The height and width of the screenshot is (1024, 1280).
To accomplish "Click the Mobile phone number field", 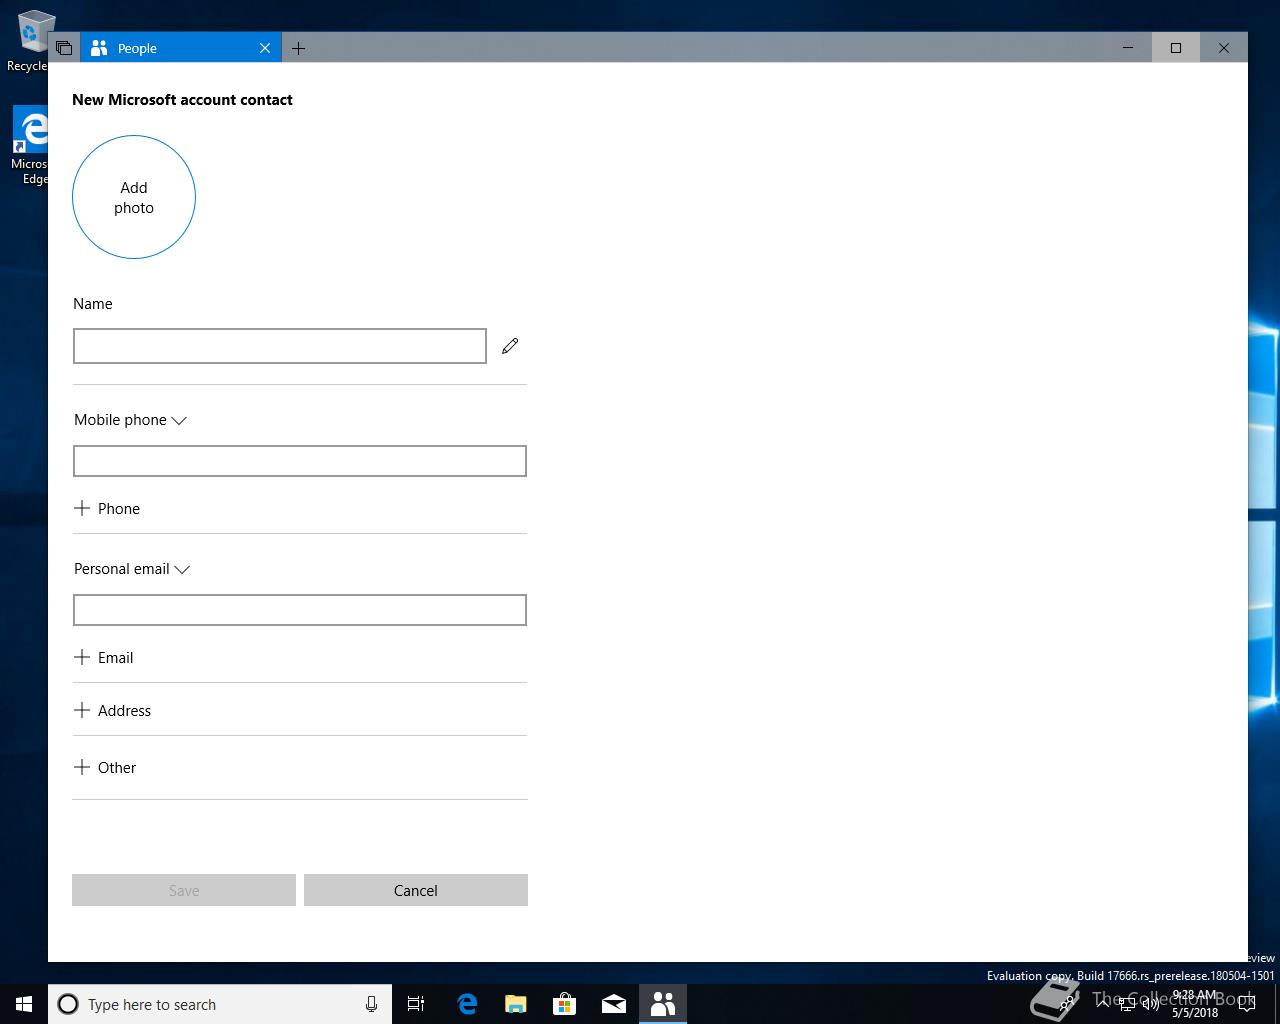I will [x=300, y=461].
